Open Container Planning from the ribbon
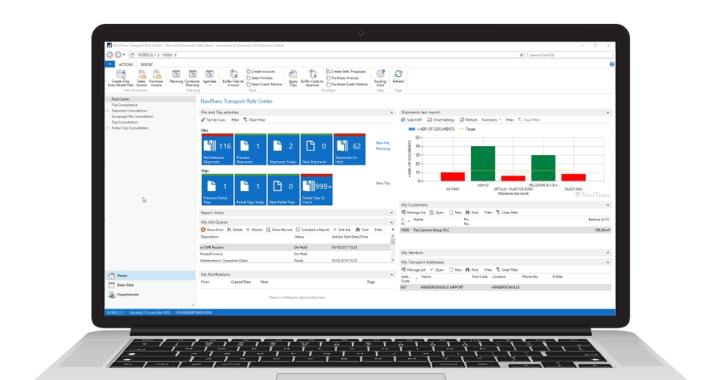The width and height of the screenshot is (720, 380). pos(192,78)
